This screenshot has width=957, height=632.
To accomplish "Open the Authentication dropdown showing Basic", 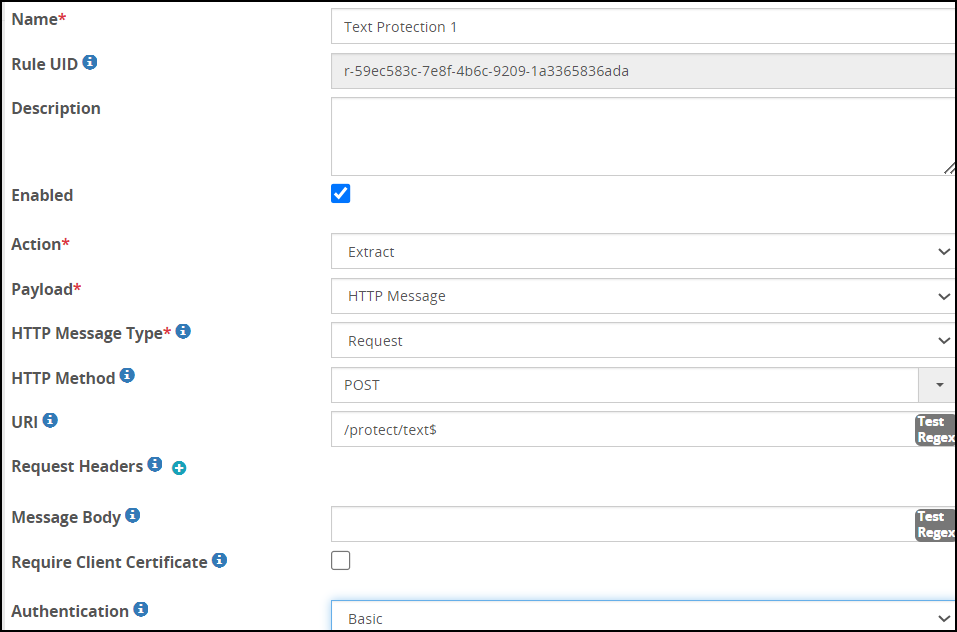I will (644, 616).
